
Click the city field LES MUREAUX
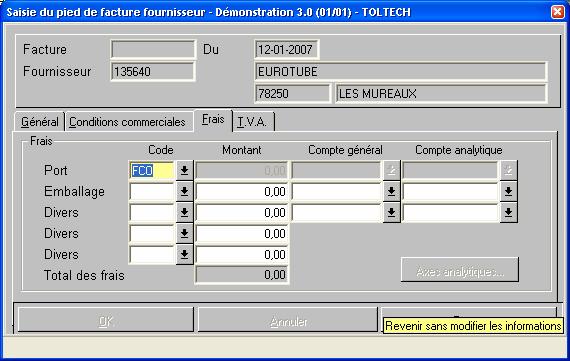[441, 93]
